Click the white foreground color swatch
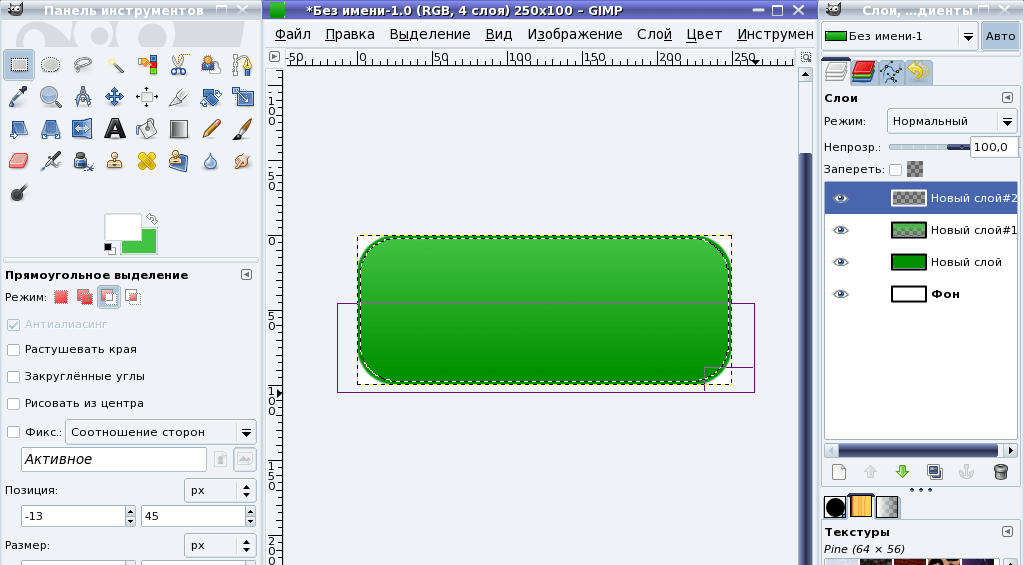Image resolution: width=1024 pixels, height=565 pixels. (x=123, y=227)
